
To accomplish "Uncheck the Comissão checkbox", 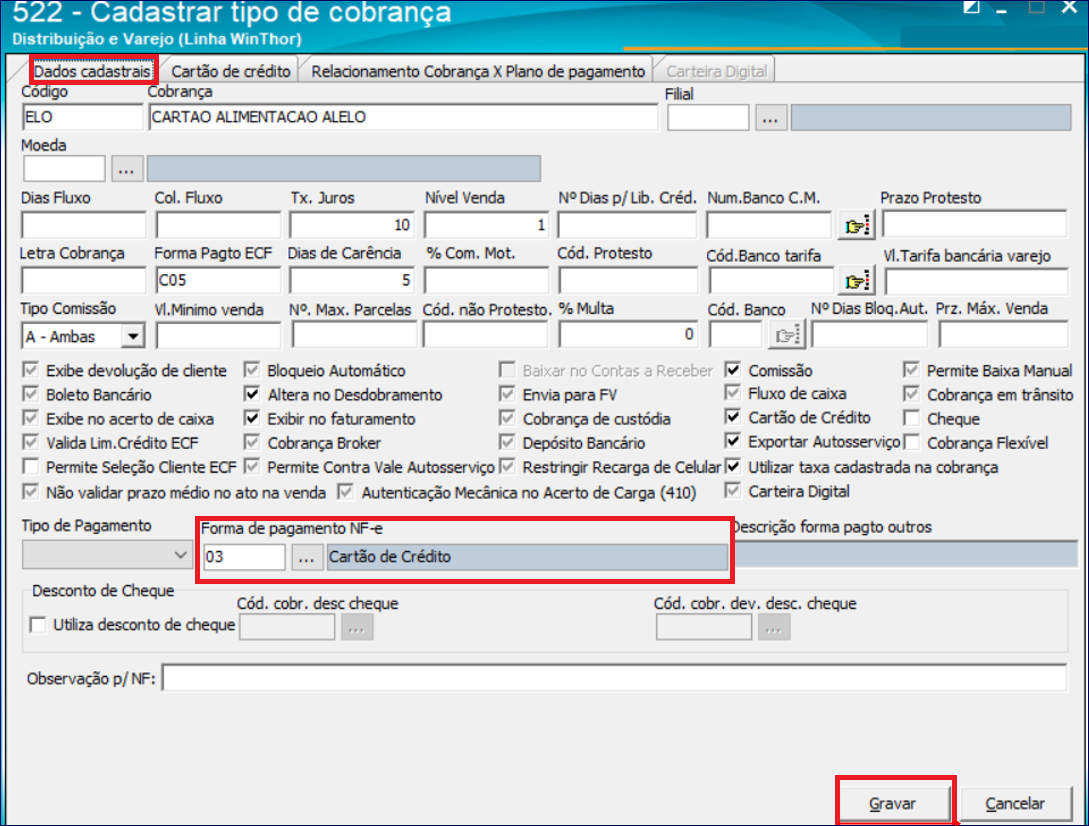I will pyautogui.click(x=733, y=370).
